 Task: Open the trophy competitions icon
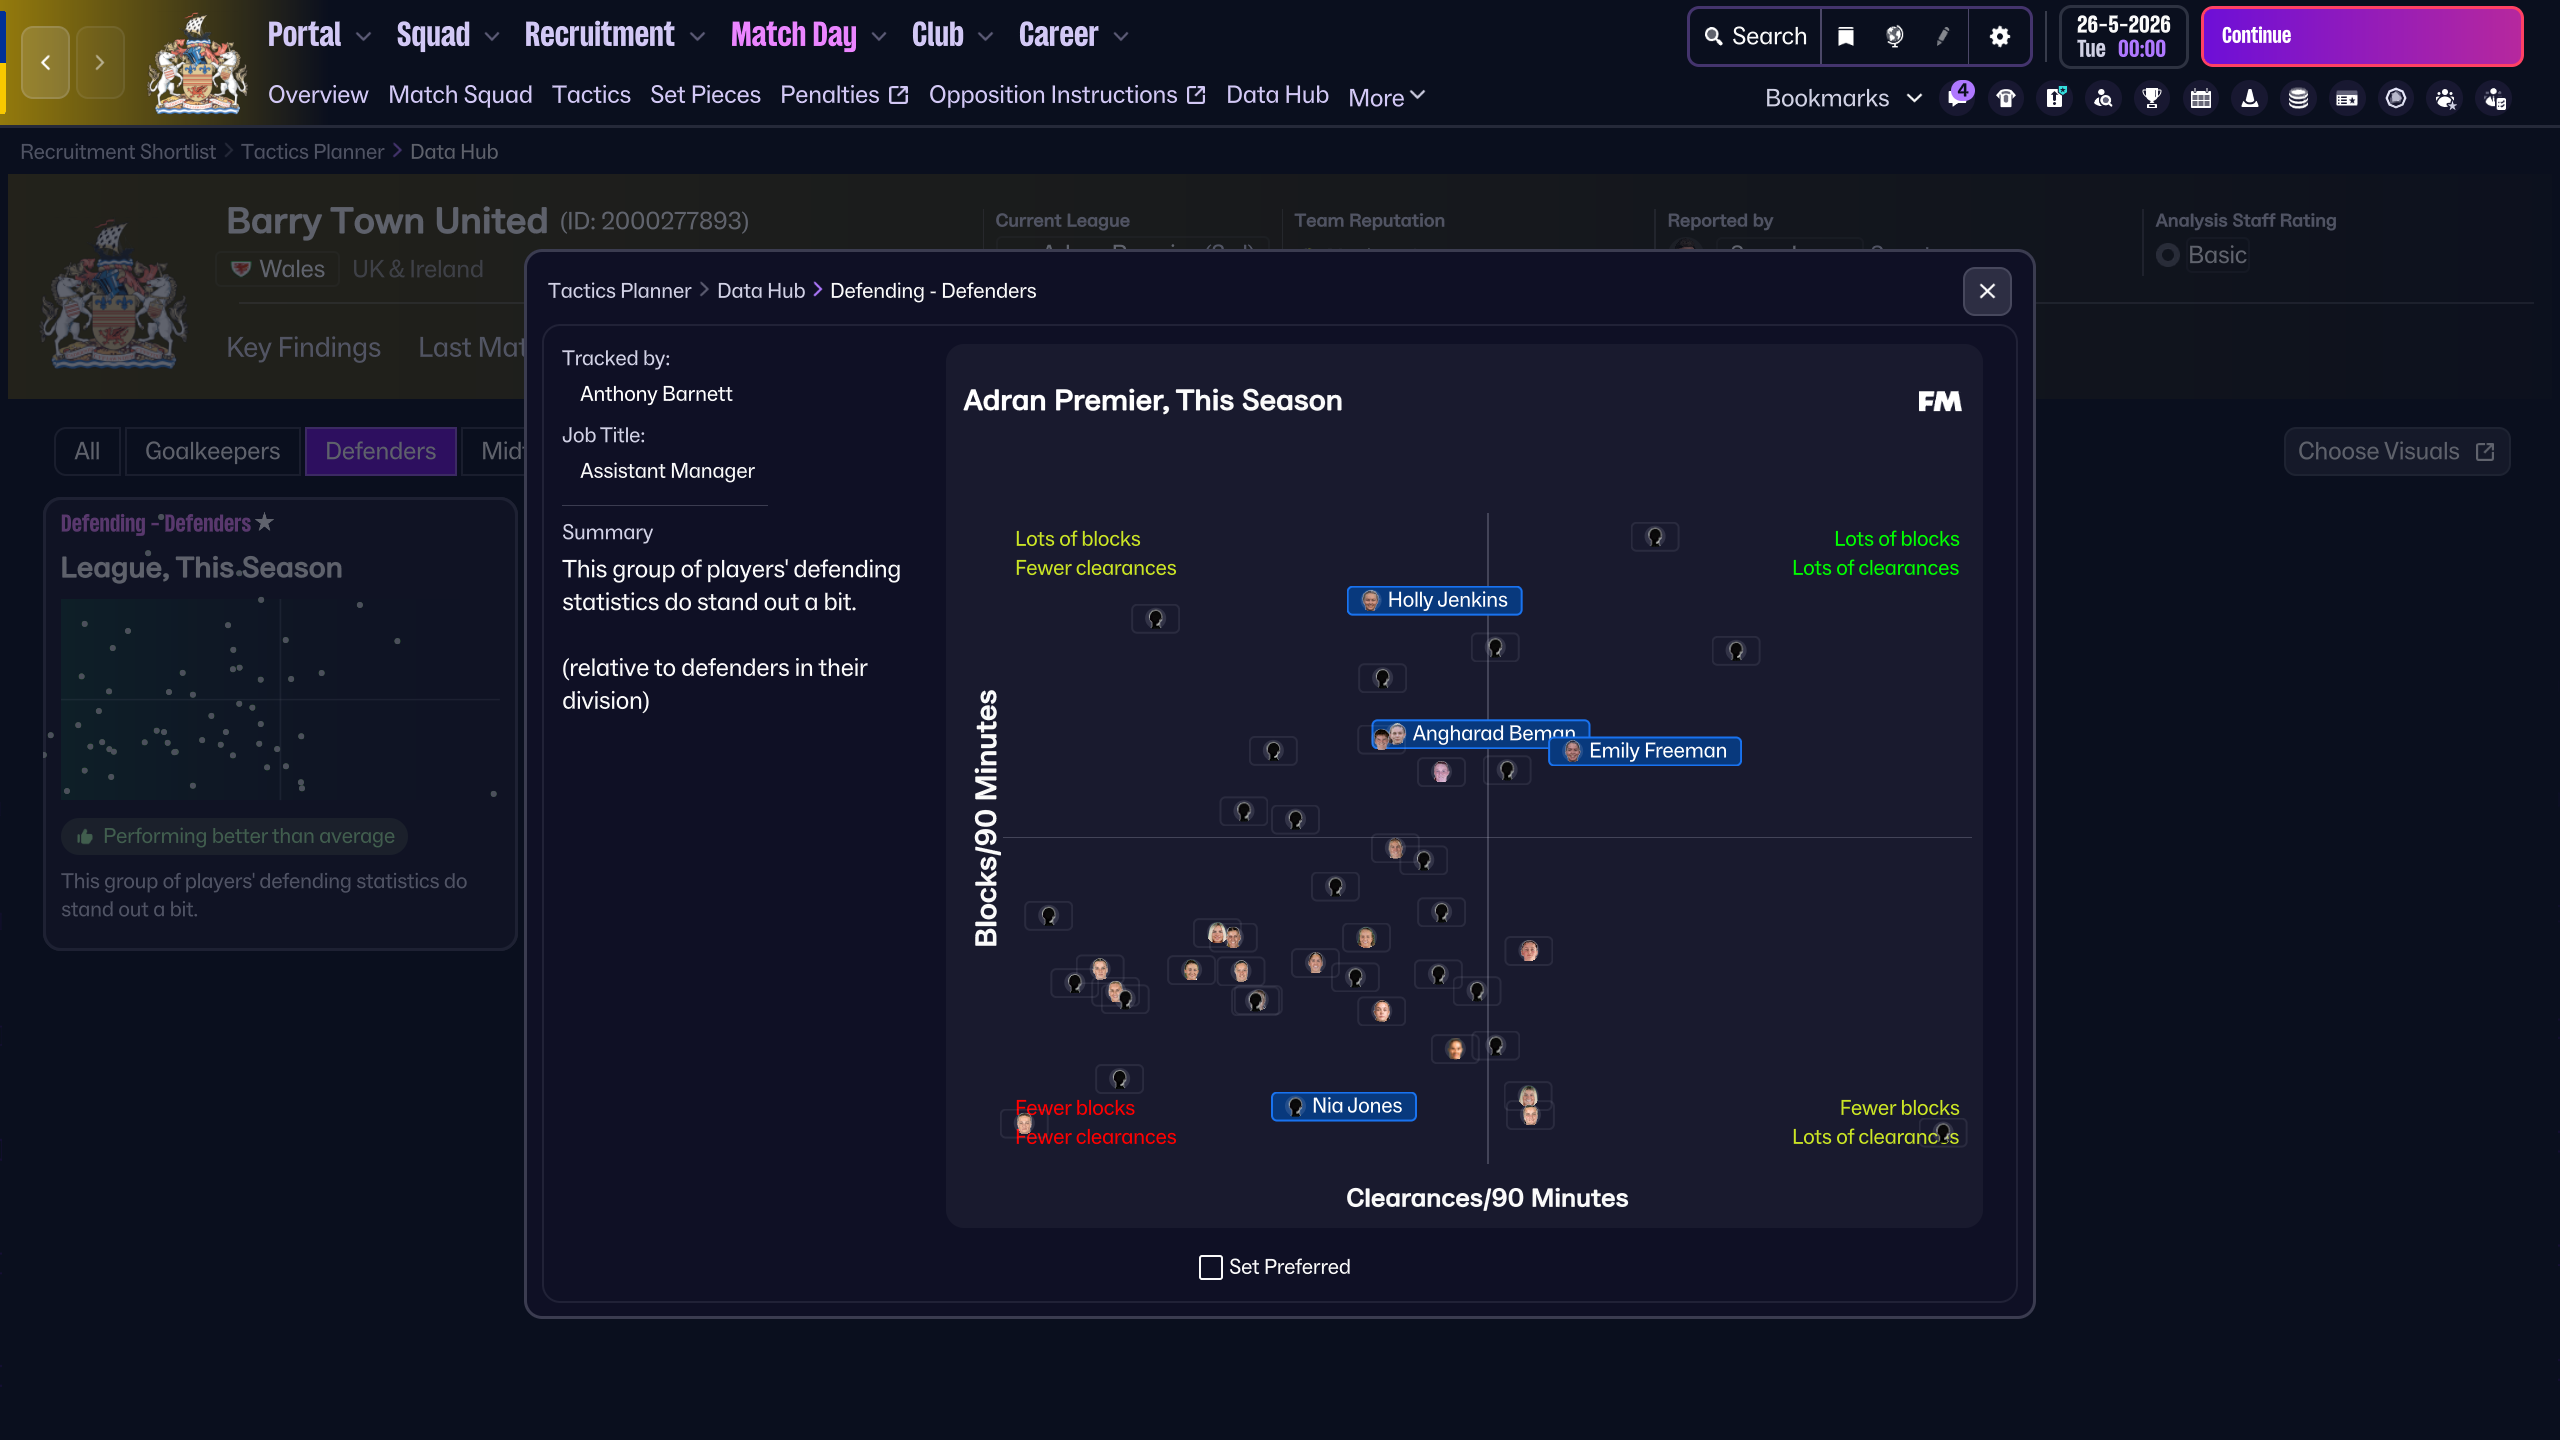[x=2152, y=98]
